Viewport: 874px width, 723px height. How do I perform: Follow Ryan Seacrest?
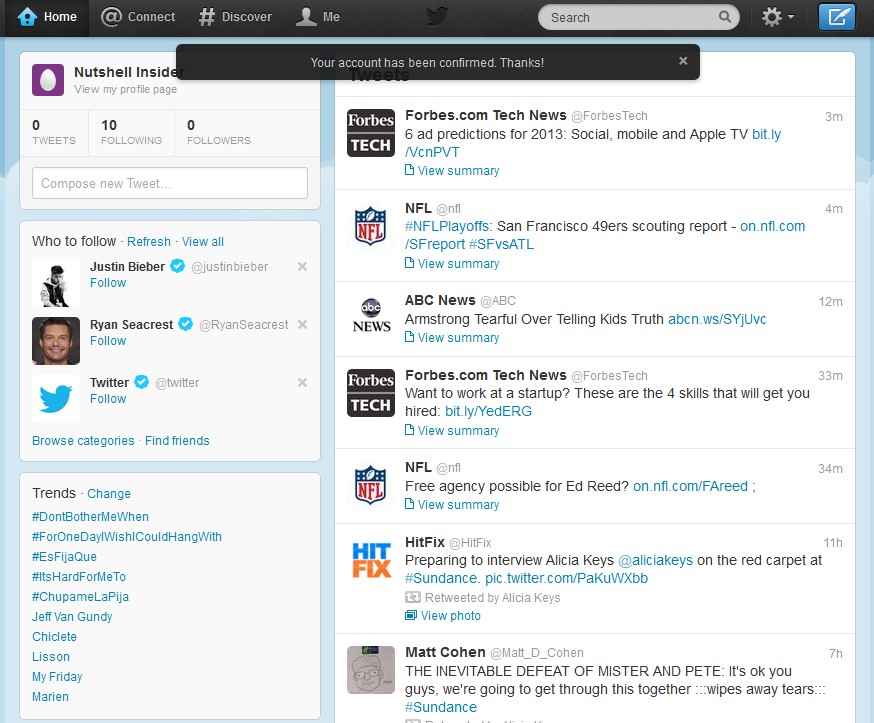click(108, 341)
